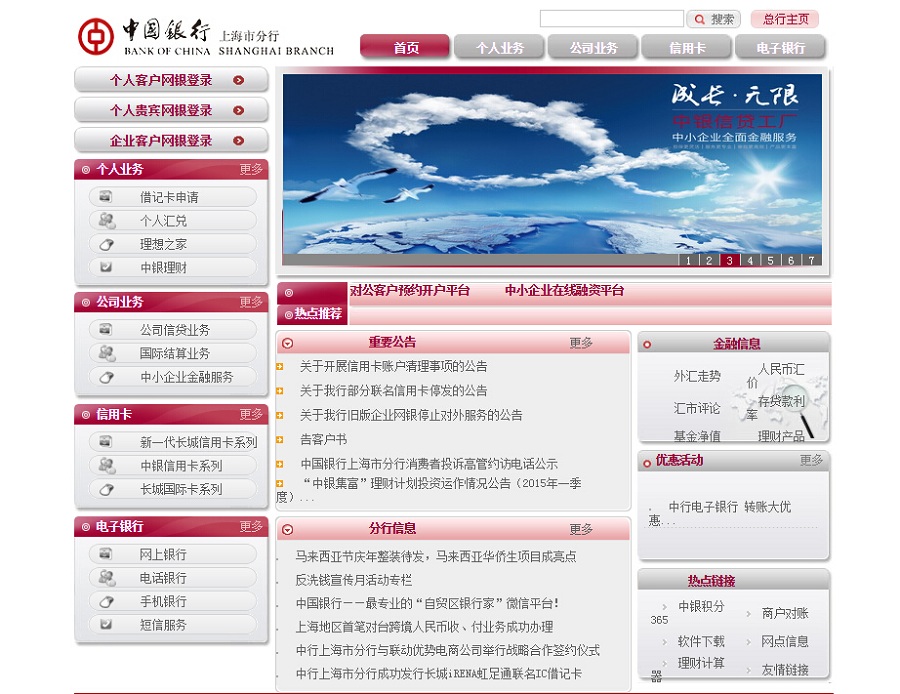Click the icon beside 手机银行
900x694 pixels.
[106, 602]
